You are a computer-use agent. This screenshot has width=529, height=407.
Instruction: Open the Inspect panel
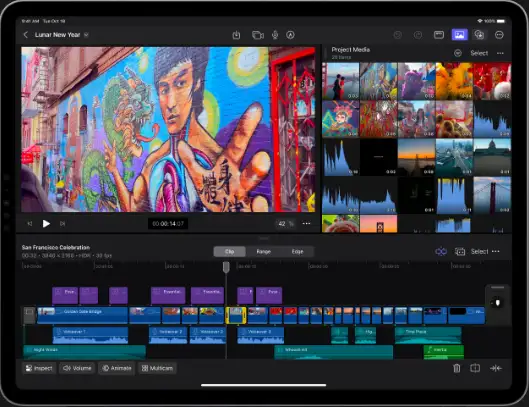(x=39, y=368)
